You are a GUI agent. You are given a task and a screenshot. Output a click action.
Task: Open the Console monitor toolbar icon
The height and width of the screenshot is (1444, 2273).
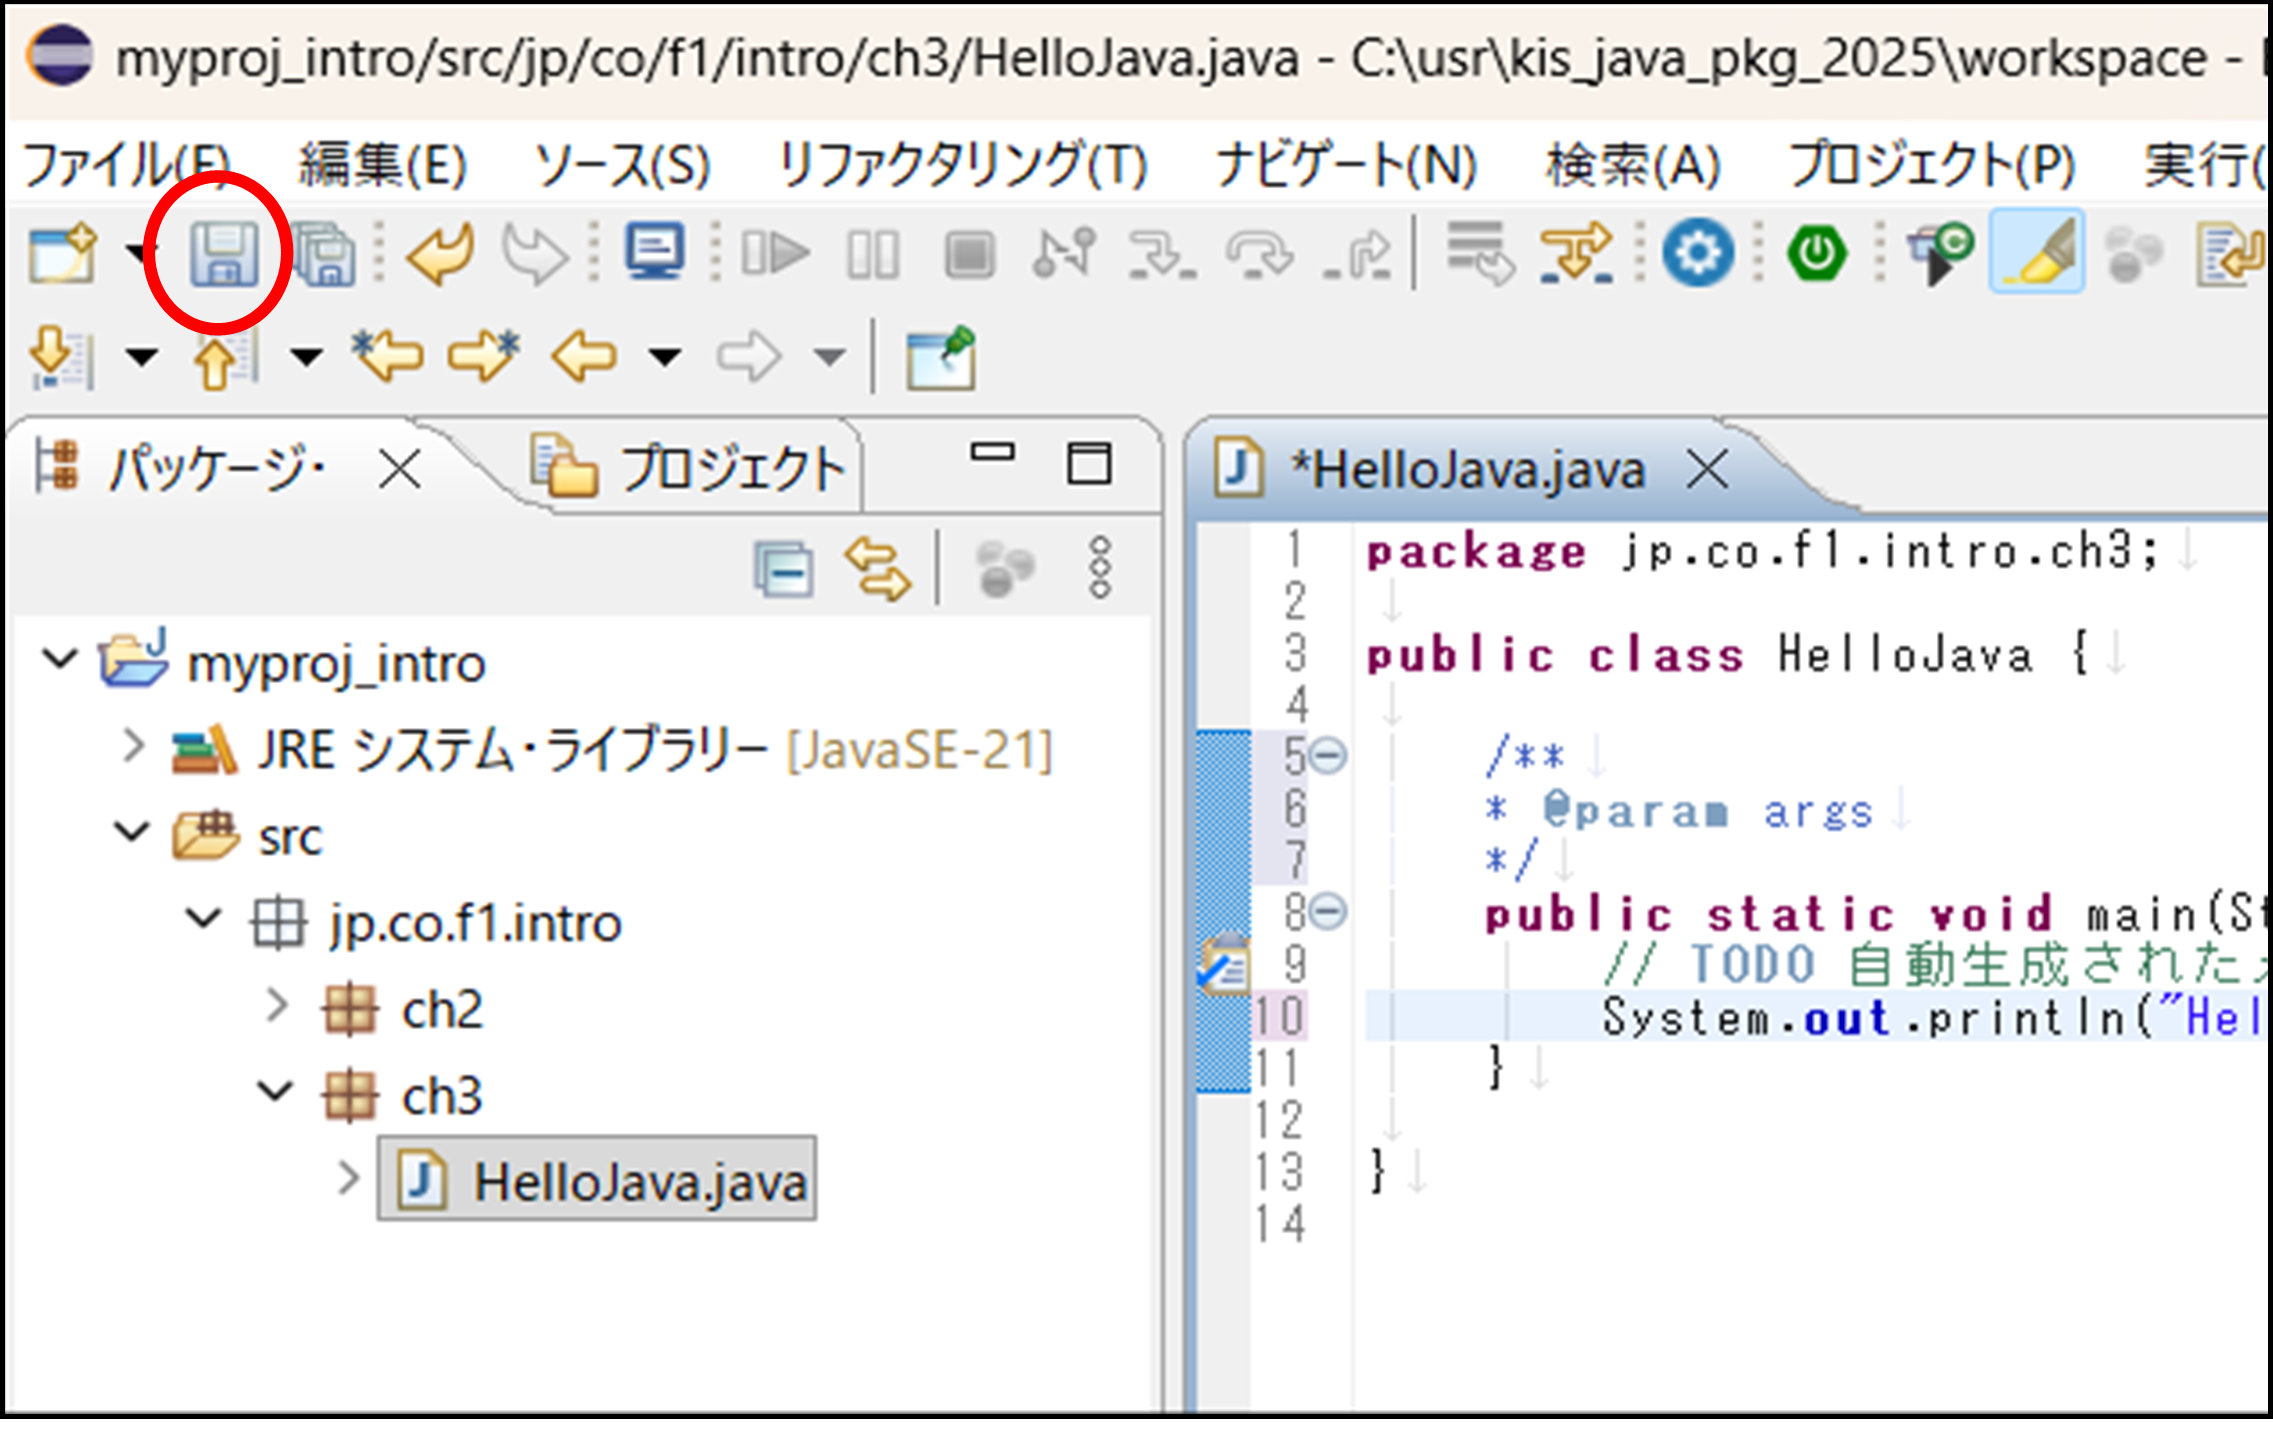pos(655,252)
